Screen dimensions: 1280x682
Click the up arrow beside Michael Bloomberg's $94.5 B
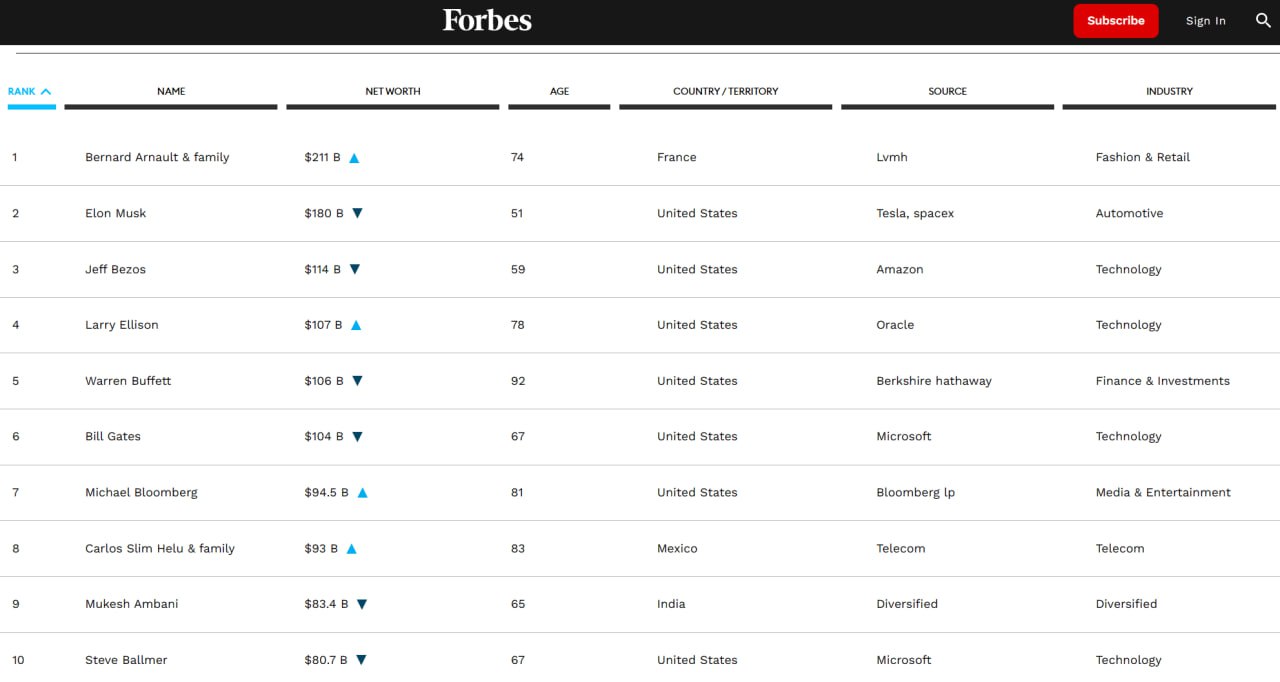coord(362,493)
